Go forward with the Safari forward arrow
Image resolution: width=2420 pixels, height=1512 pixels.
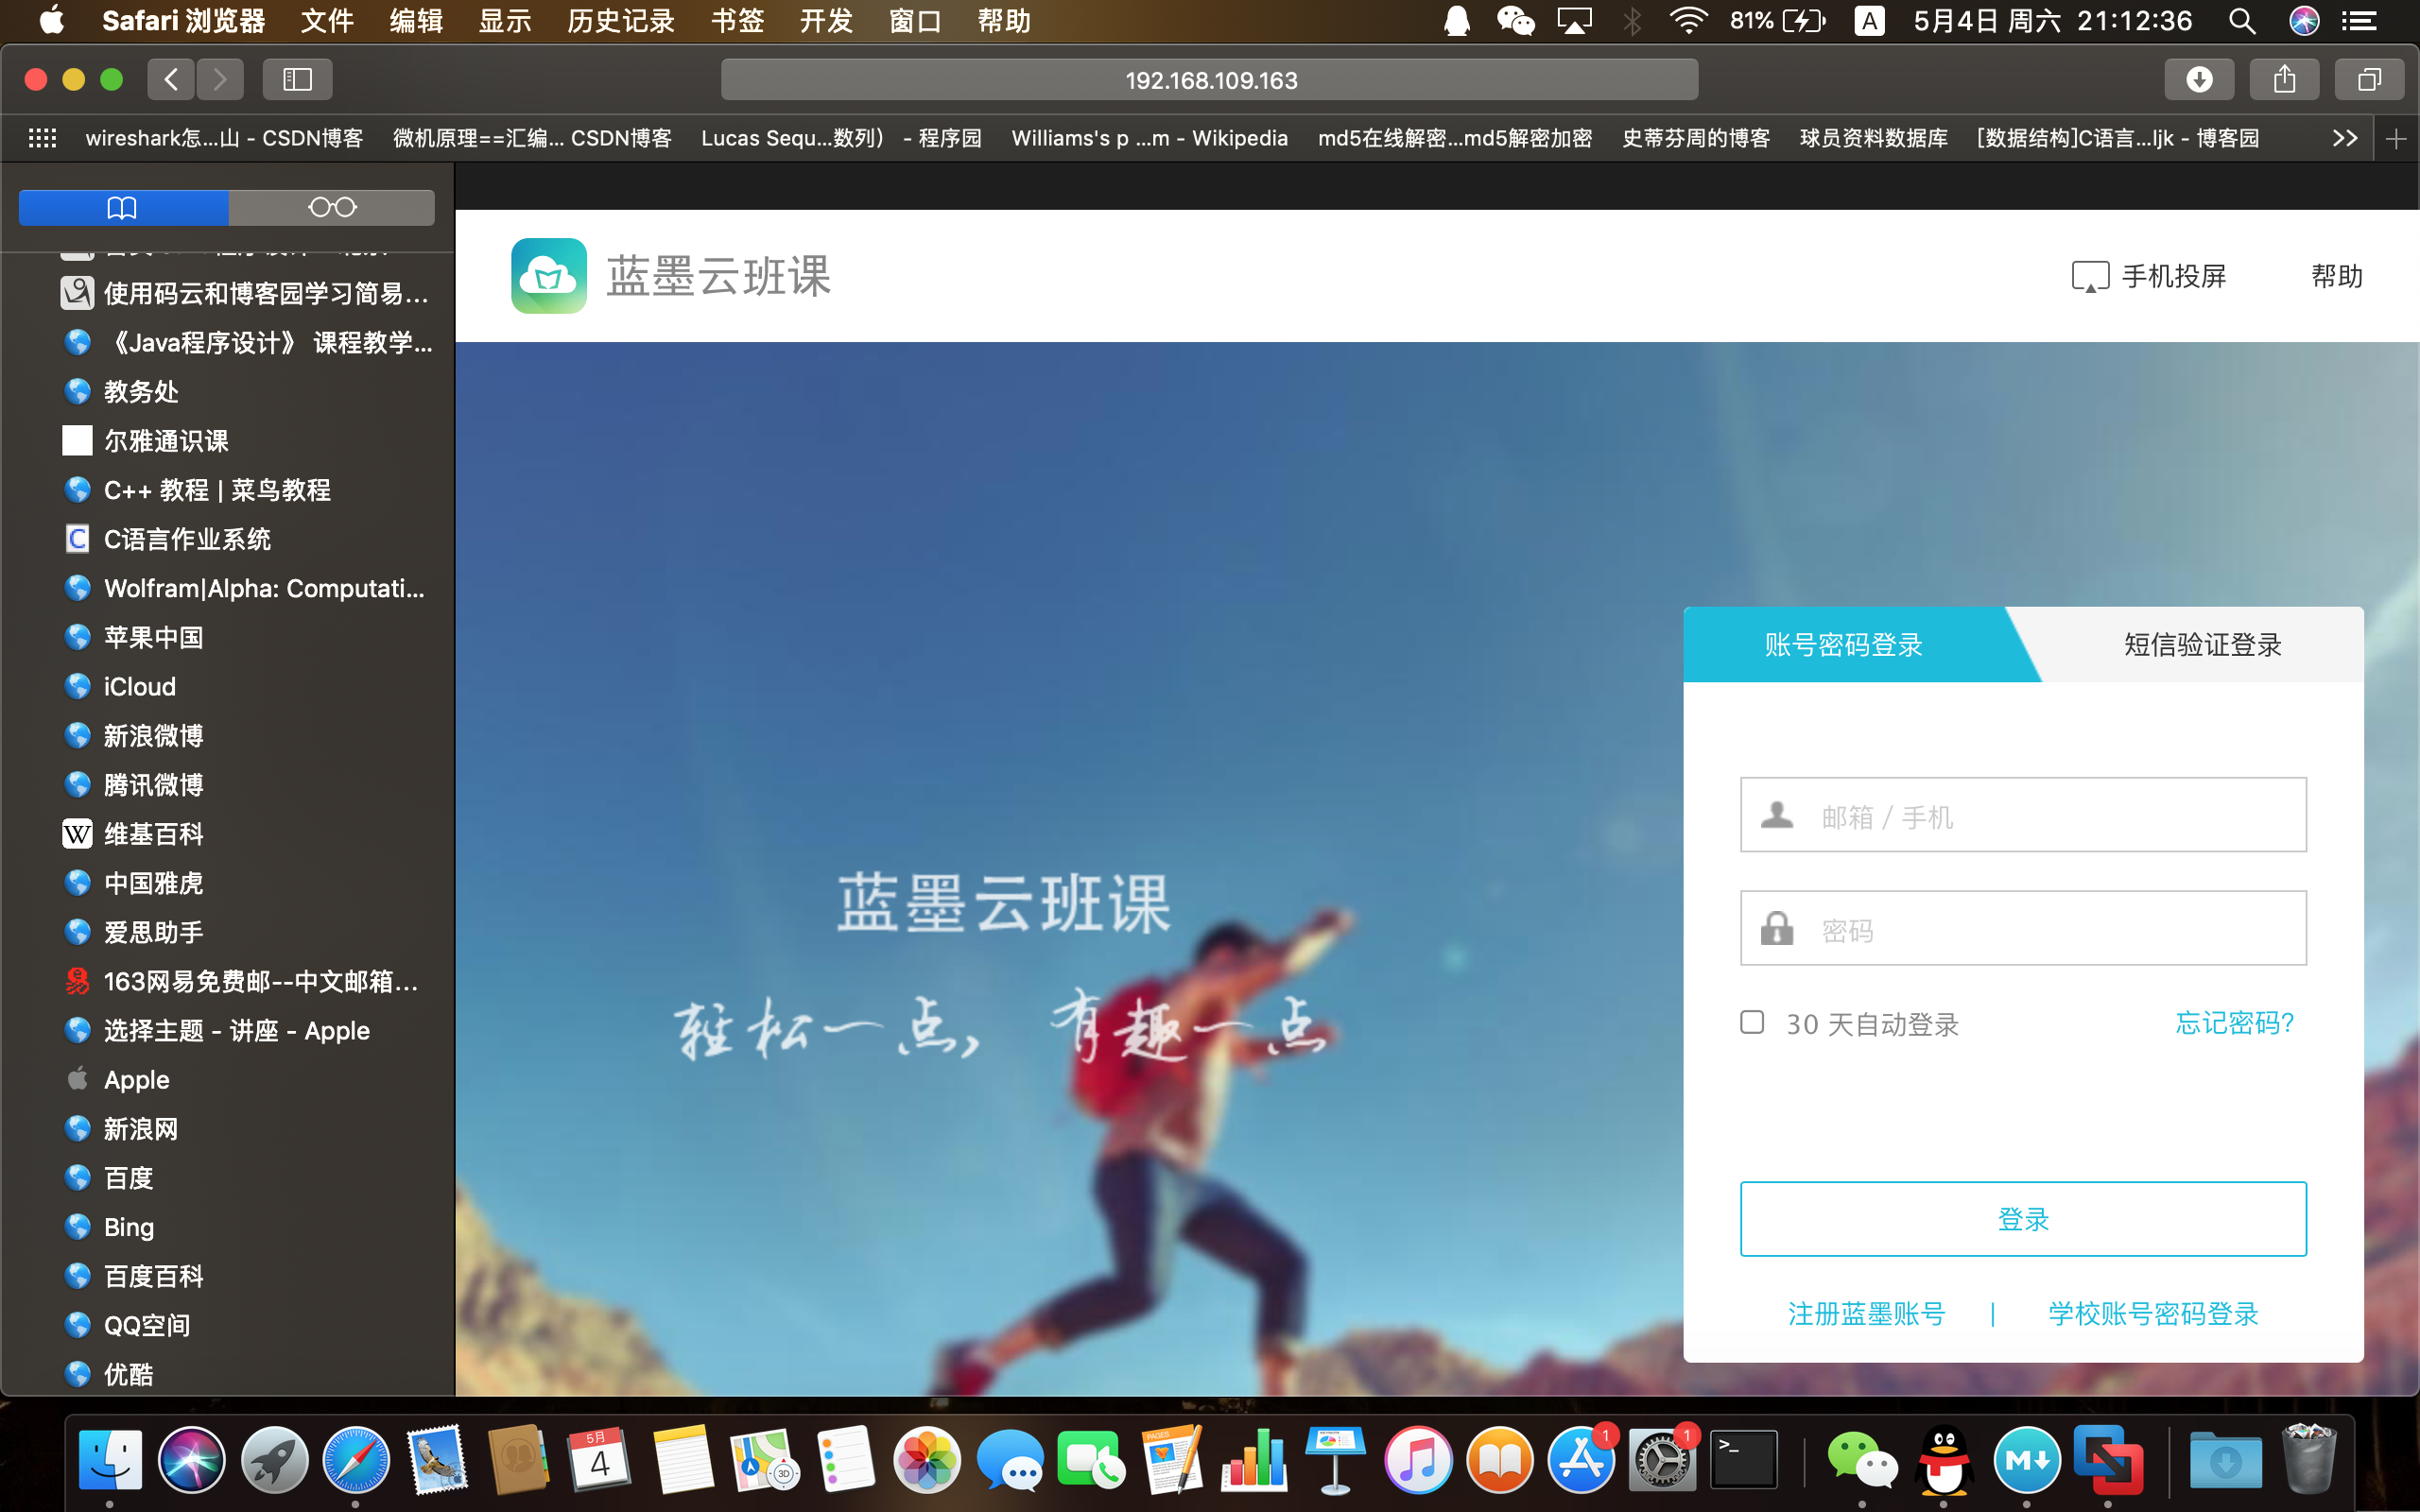coord(220,79)
